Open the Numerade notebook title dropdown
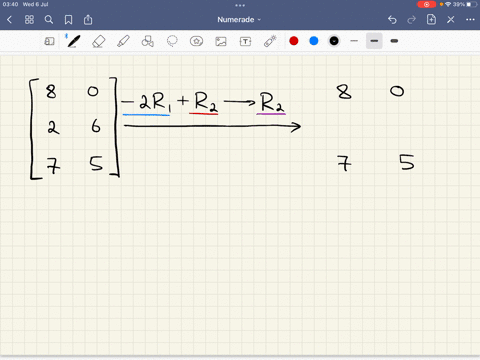This screenshot has height=360, width=480. [239, 20]
